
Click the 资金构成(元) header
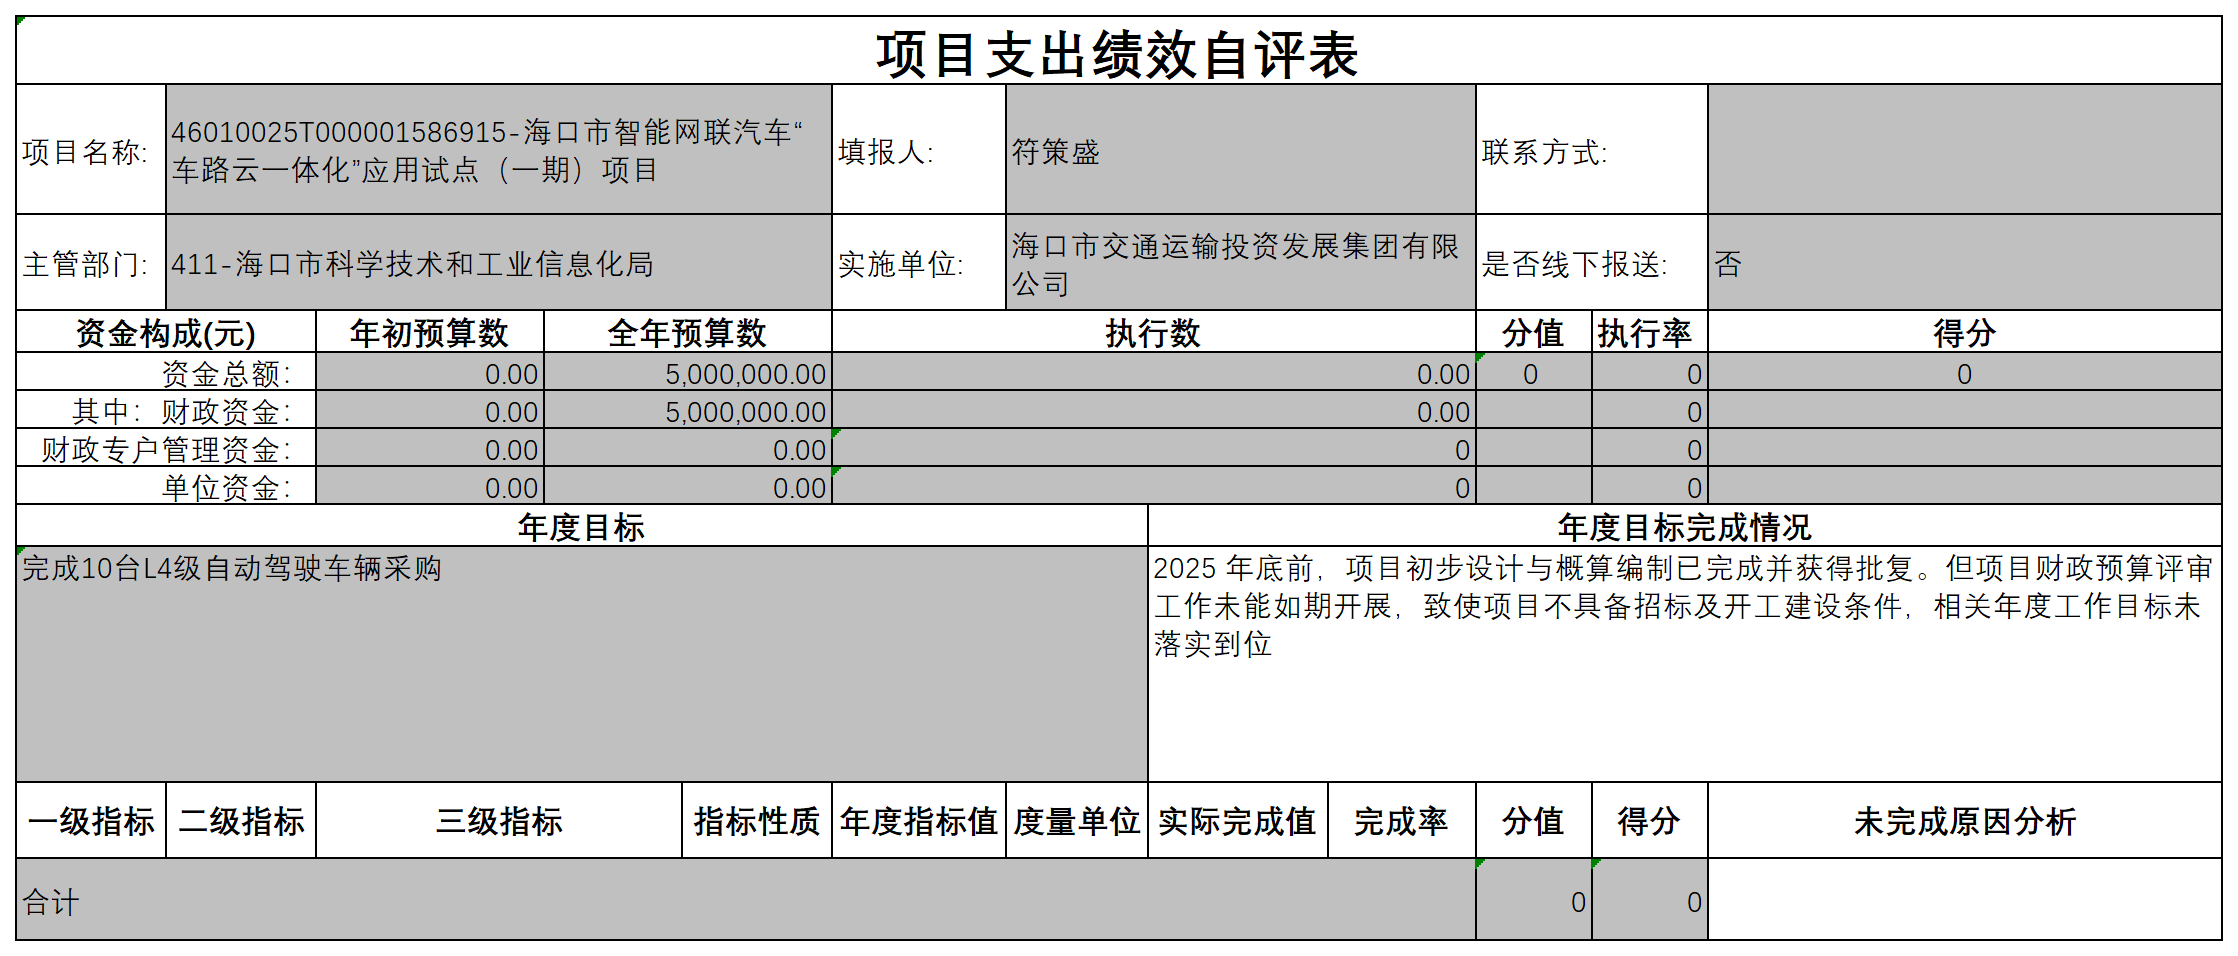pyautogui.click(x=166, y=332)
